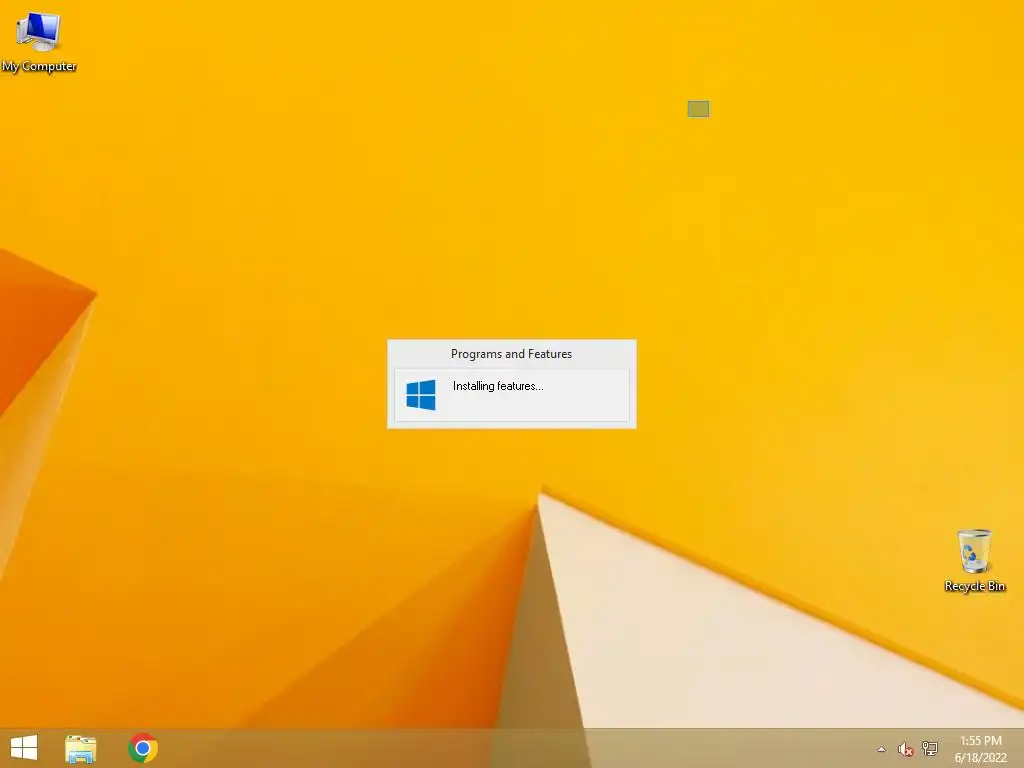Show hidden icons in system tray
1024x768 pixels.
pos(881,749)
